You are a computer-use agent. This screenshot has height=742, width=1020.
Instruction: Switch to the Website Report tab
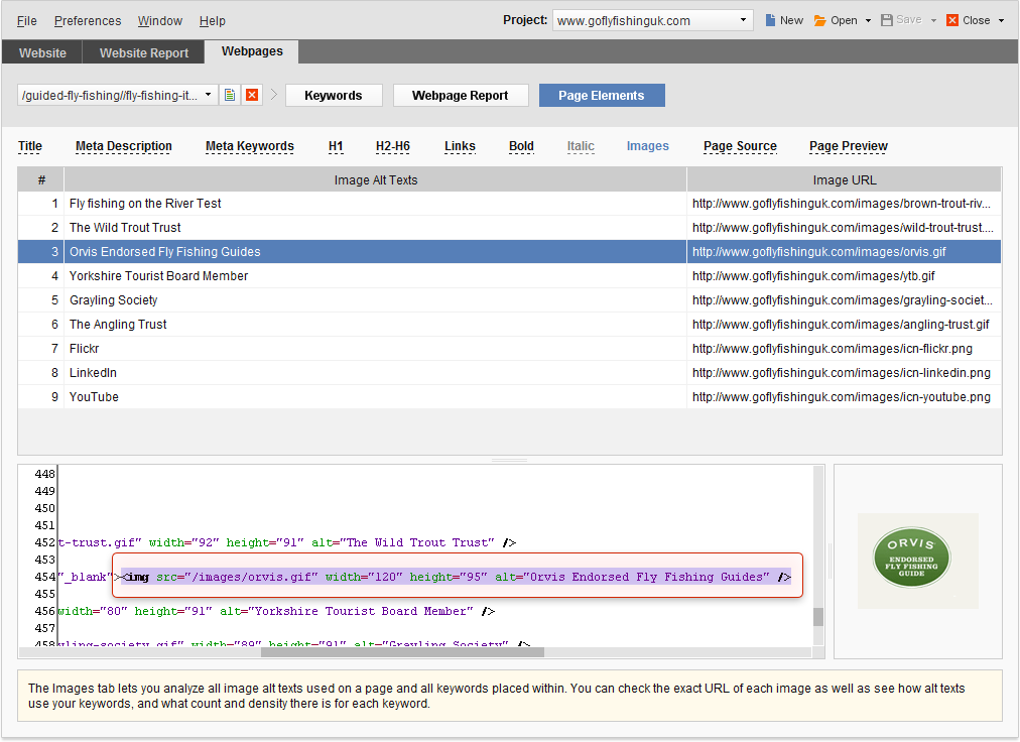pos(142,51)
